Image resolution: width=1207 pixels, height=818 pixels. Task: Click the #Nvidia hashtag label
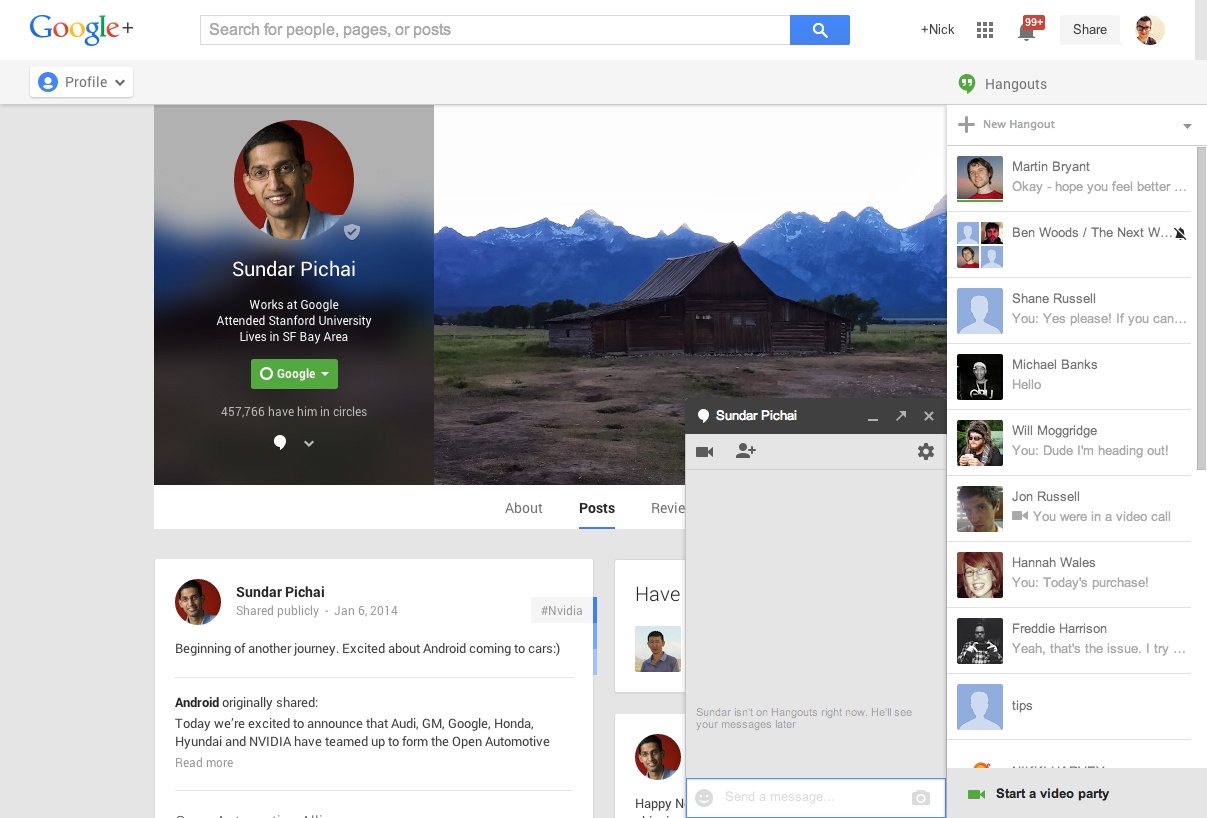[x=561, y=610]
